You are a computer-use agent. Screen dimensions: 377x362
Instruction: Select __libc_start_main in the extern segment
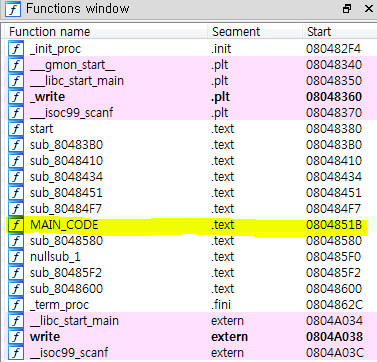74,321
